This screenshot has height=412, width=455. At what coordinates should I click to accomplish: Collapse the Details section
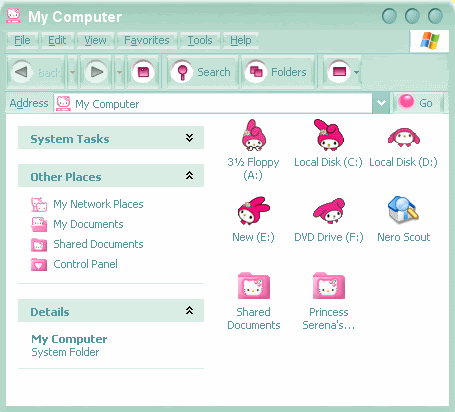pyautogui.click(x=189, y=310)
